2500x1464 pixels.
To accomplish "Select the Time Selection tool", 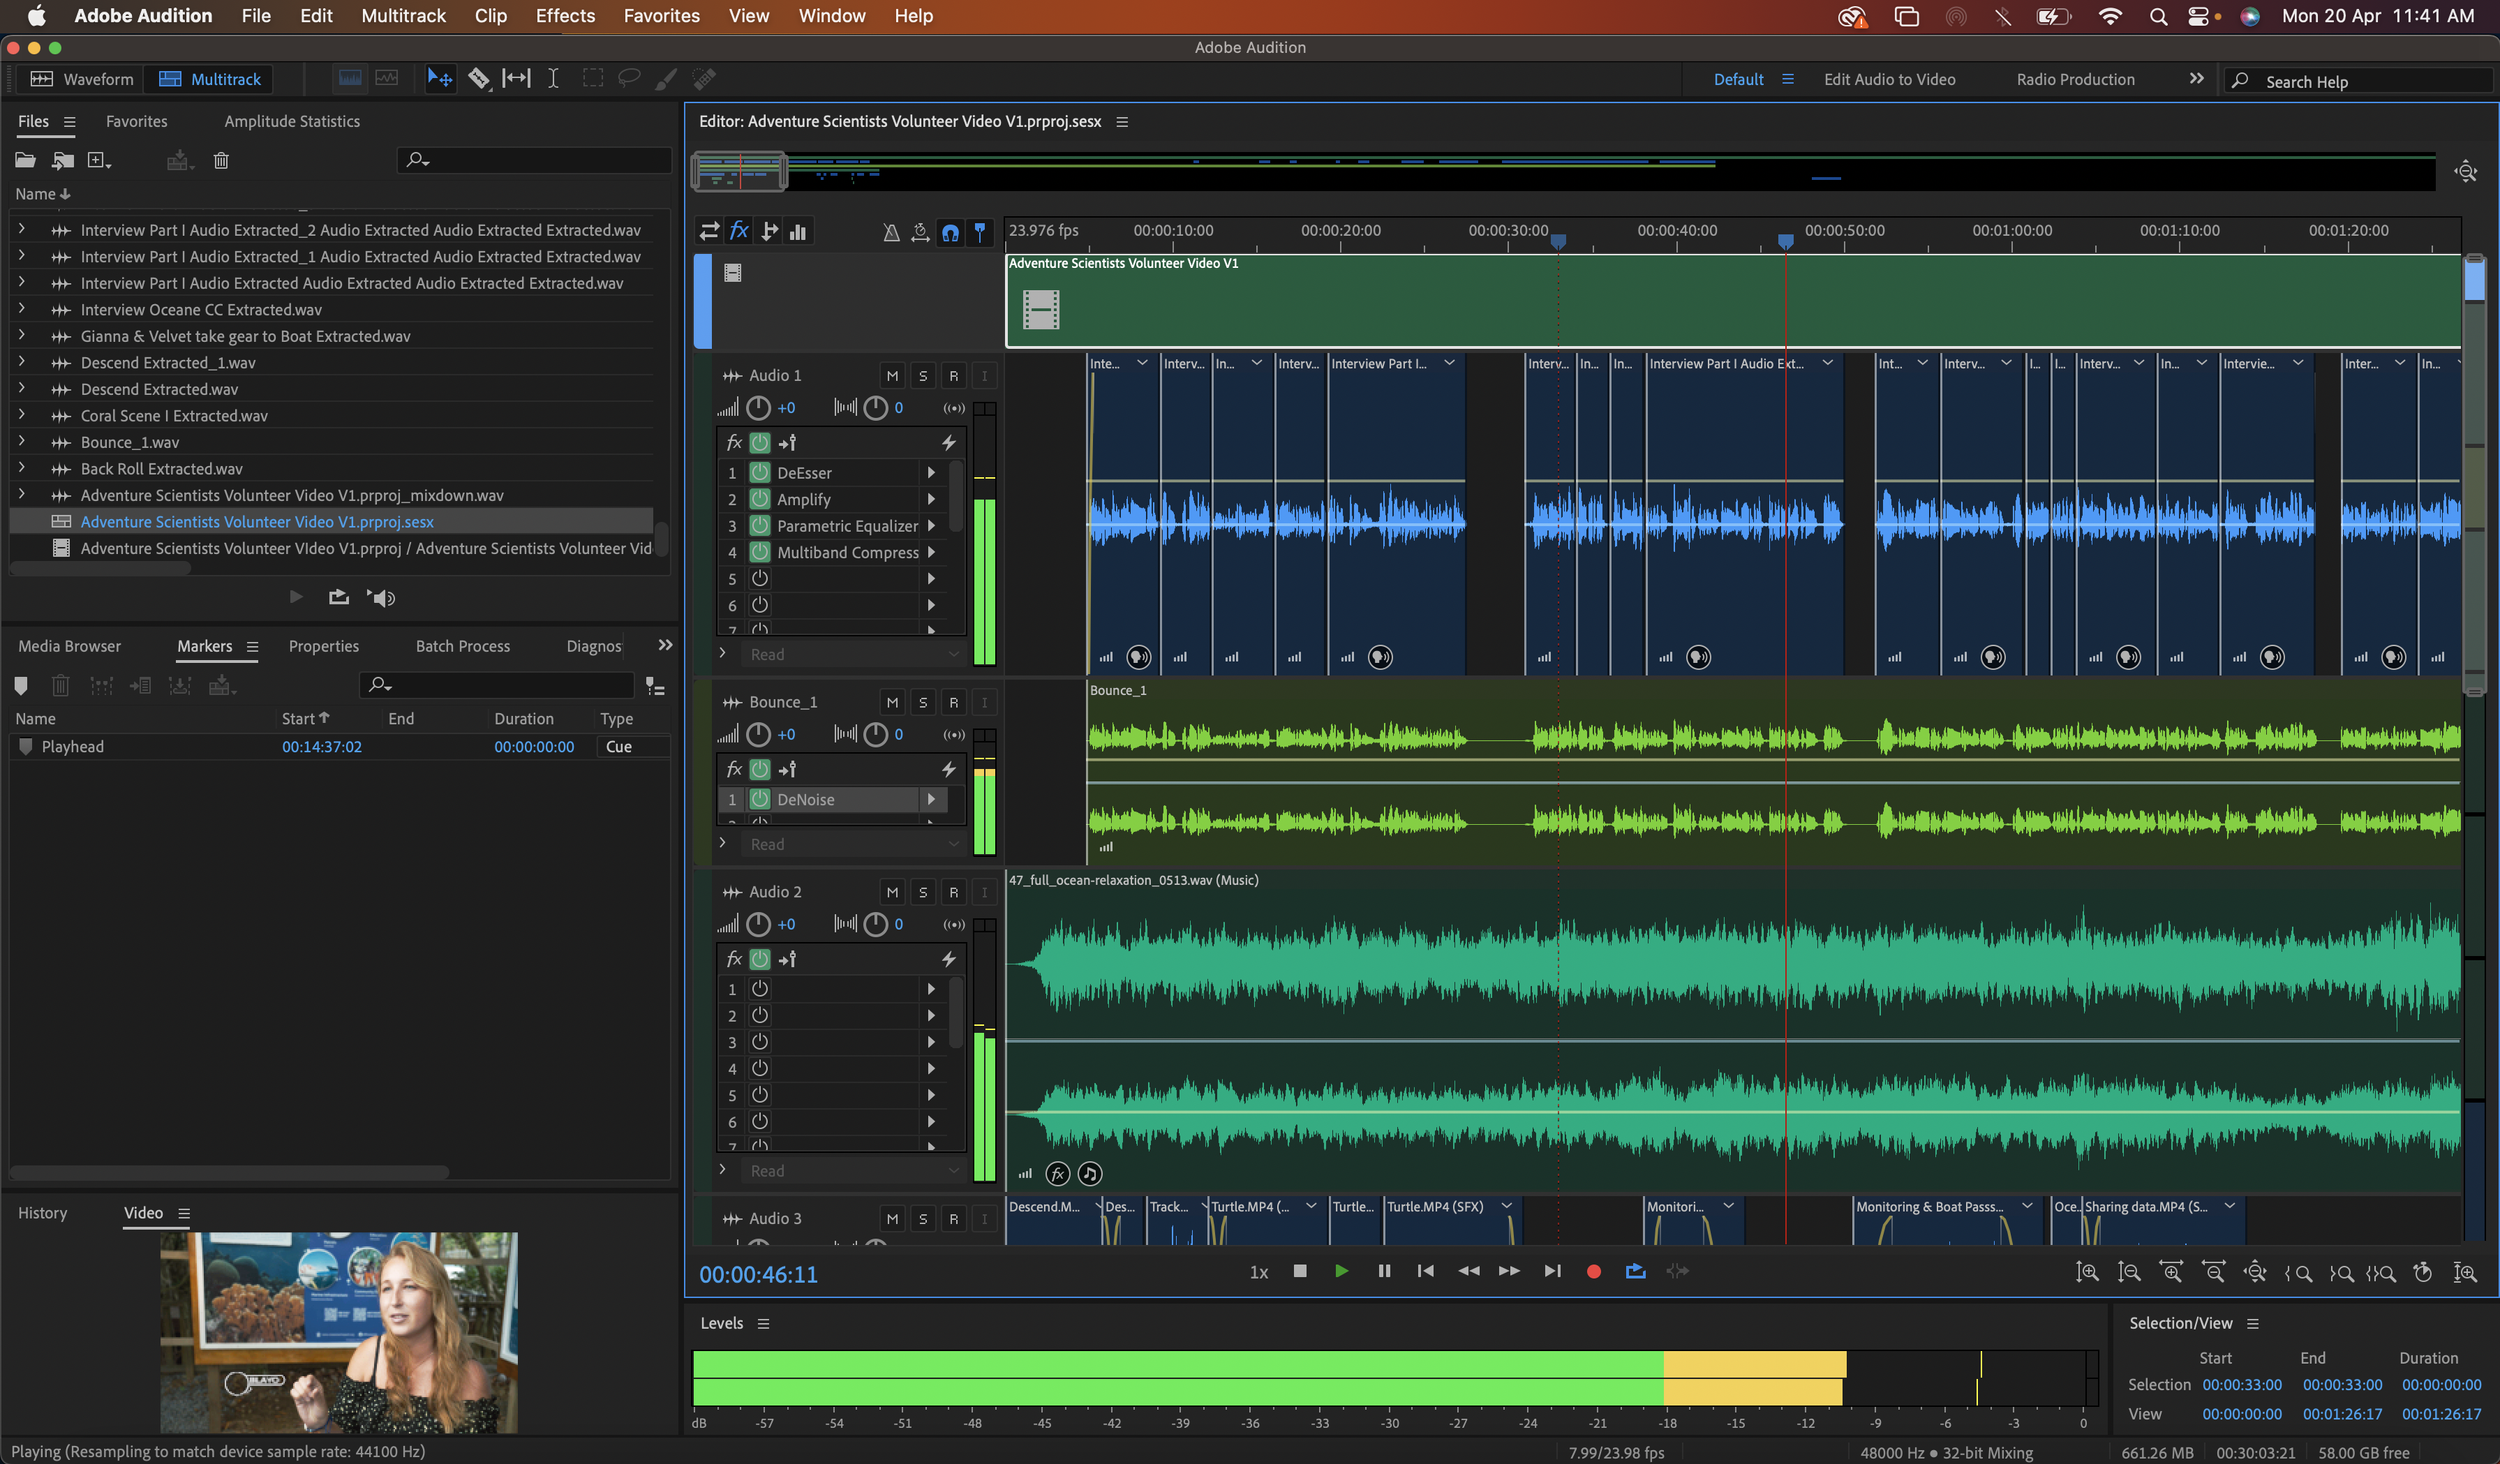I will (553, 78).
